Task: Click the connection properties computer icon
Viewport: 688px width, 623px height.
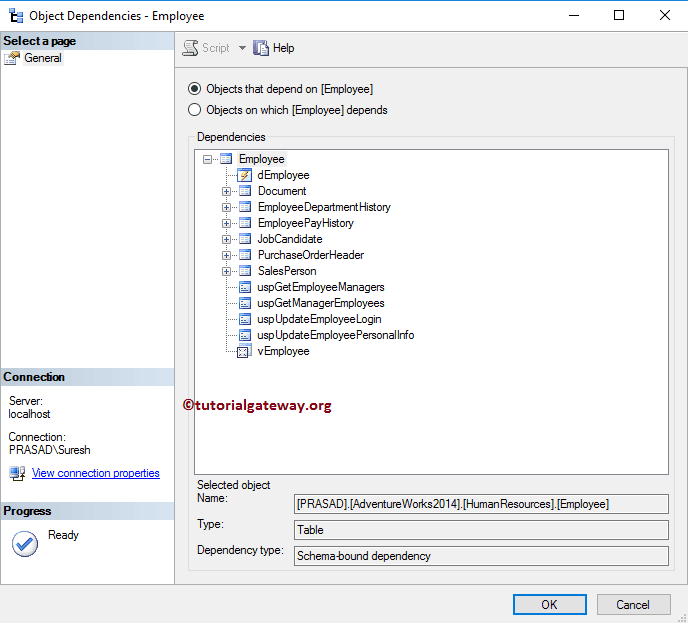Action: tap(17, 473)
